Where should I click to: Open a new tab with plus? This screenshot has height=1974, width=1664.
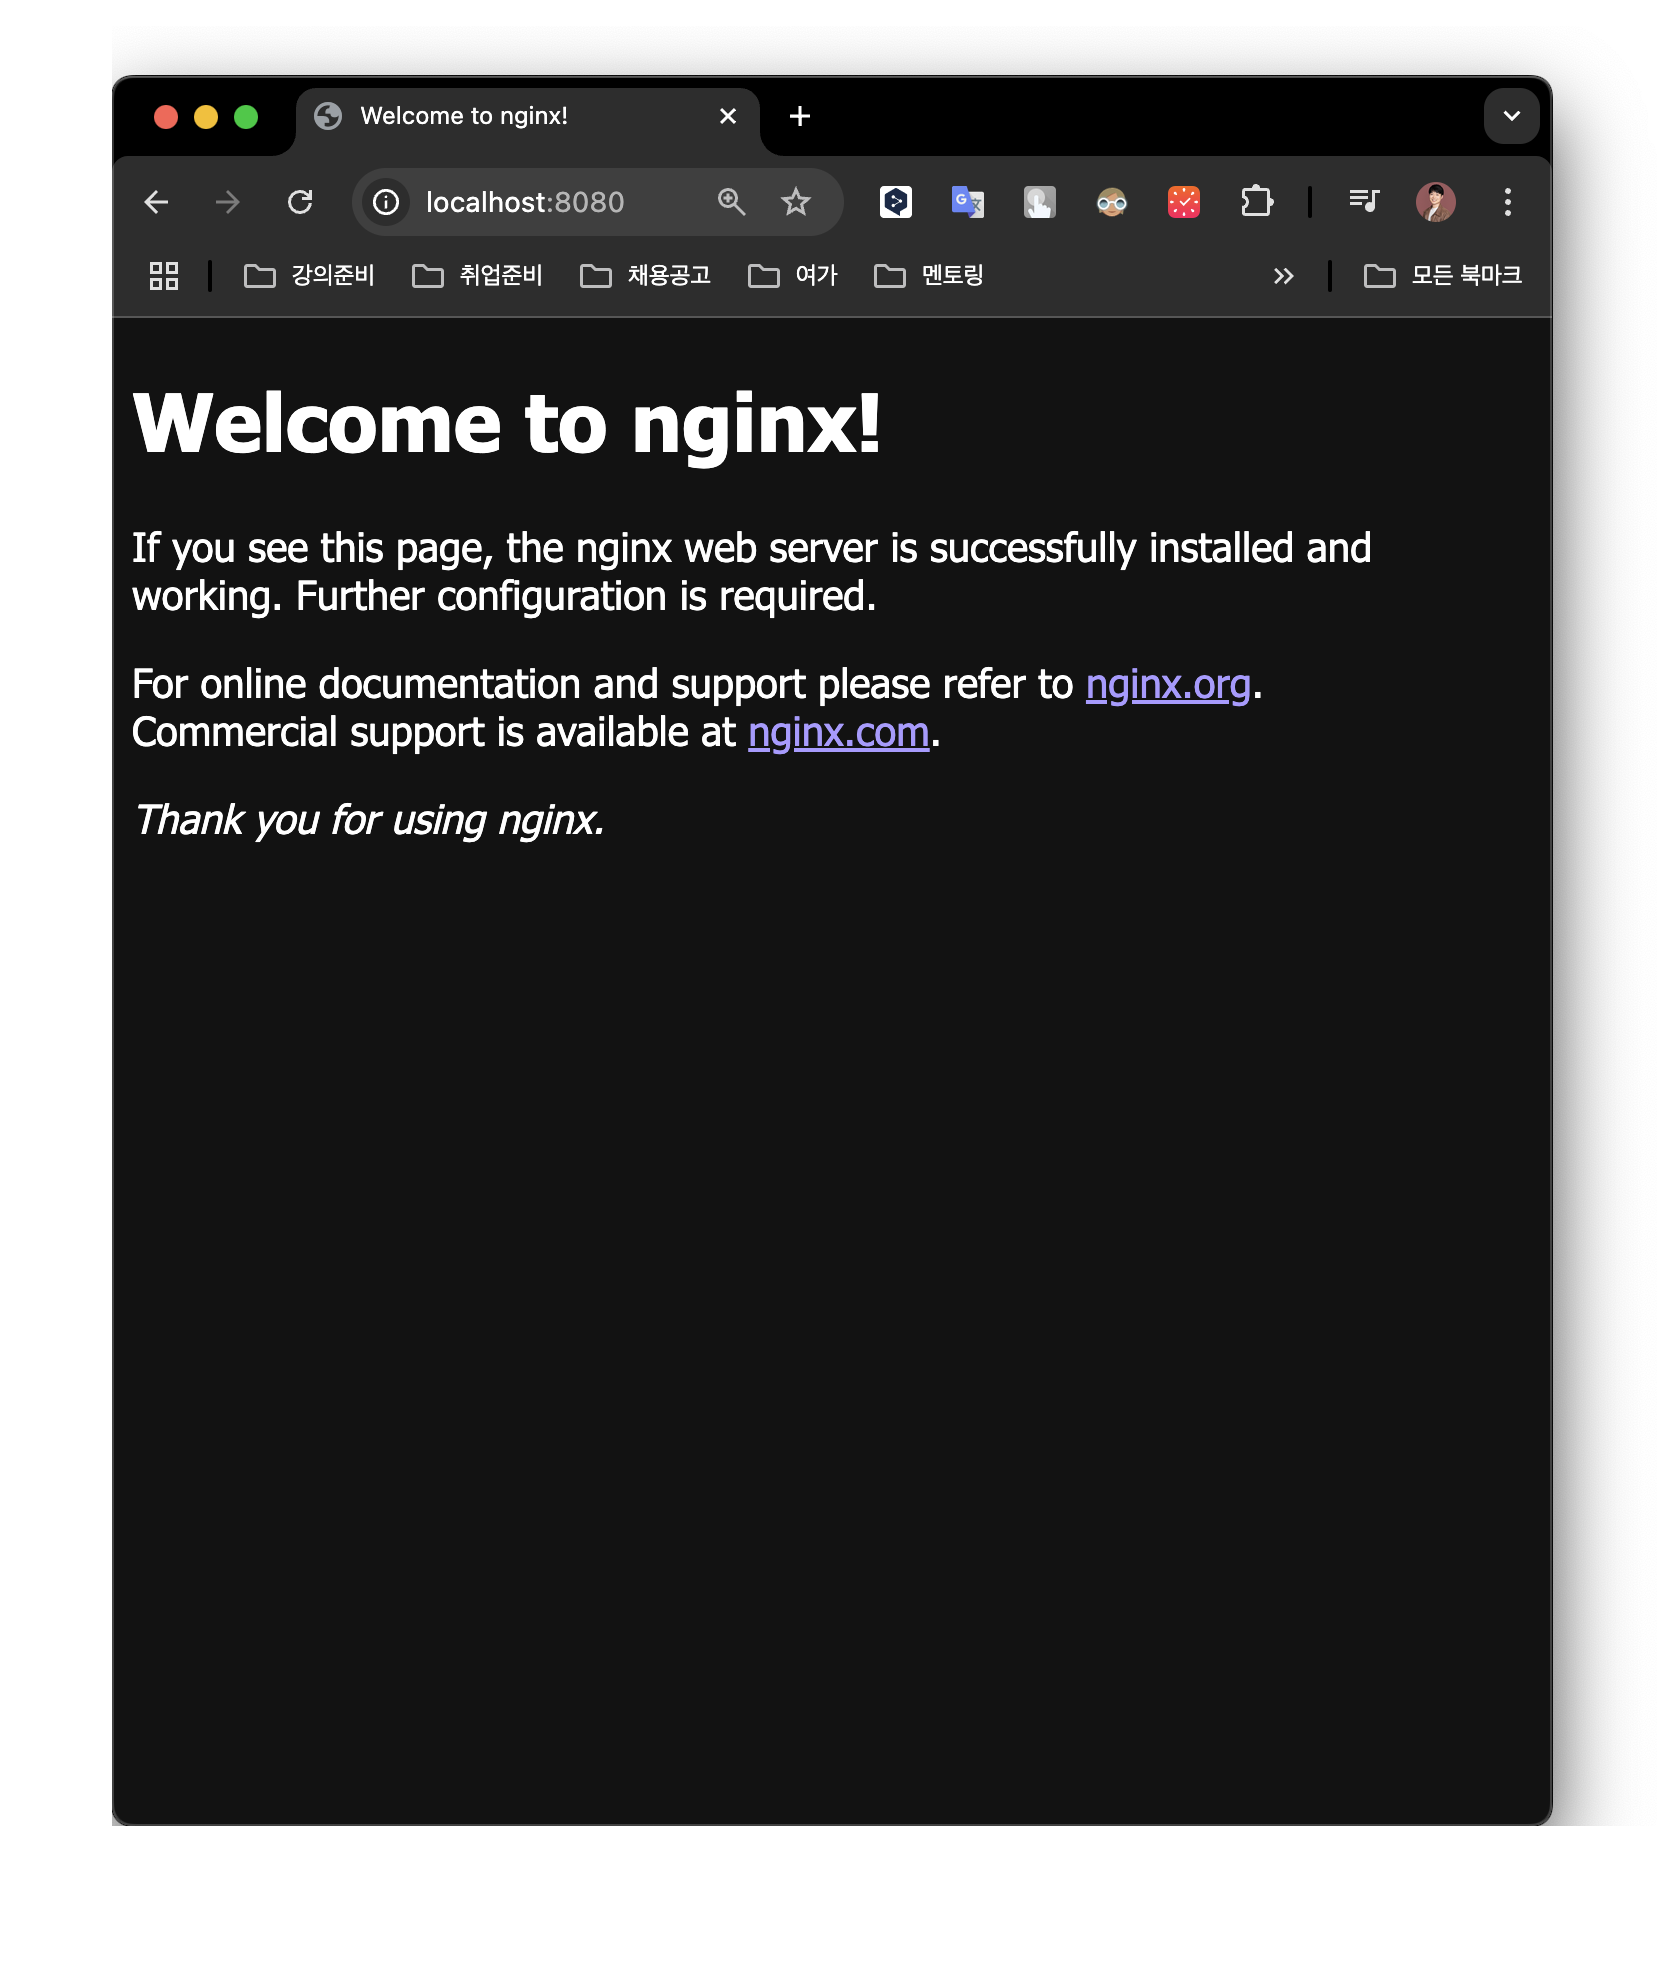point(800,117)
